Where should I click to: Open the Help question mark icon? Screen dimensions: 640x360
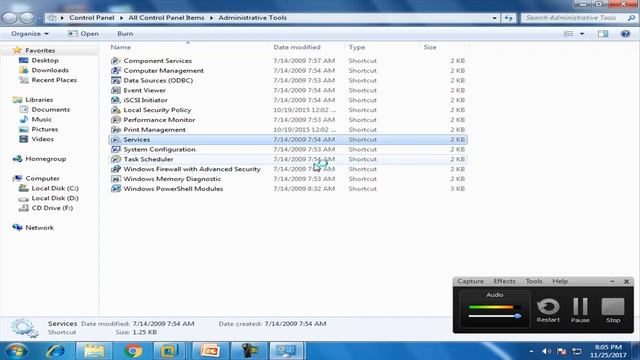click(625, 34)
